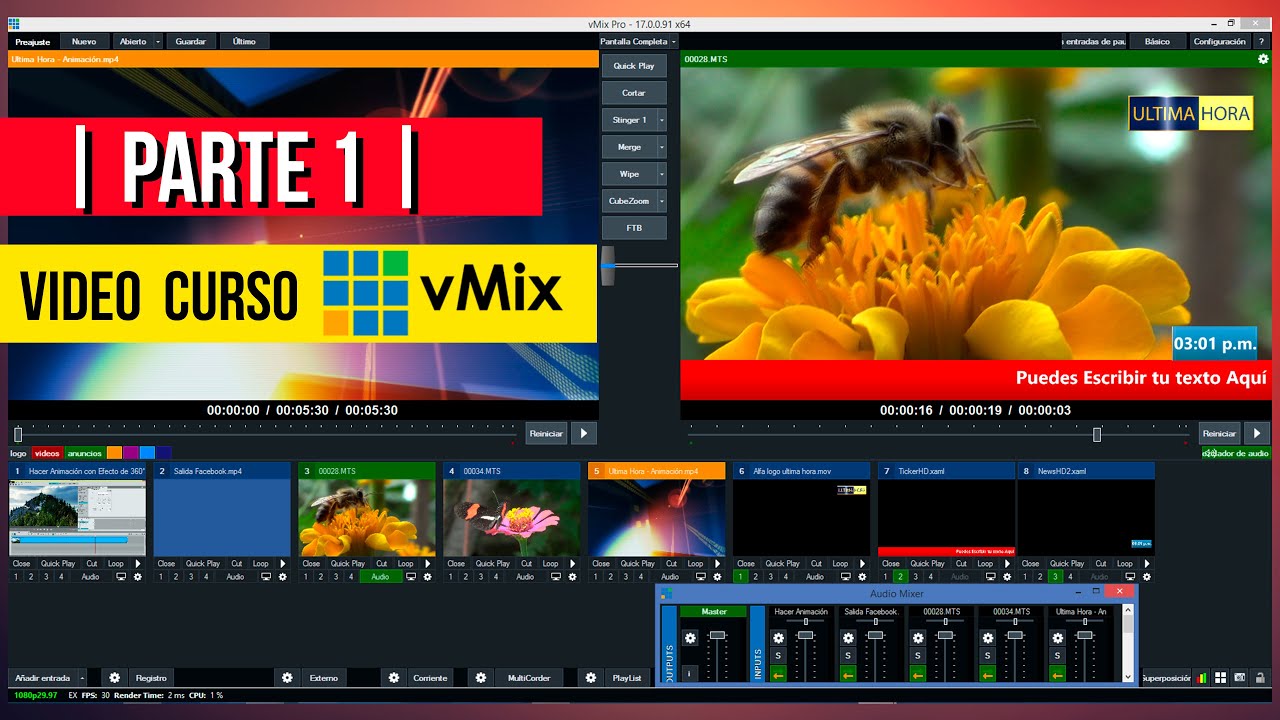Screen dimensions: 1280x720
Task: Click the FTB button
Action: [634, 228]
